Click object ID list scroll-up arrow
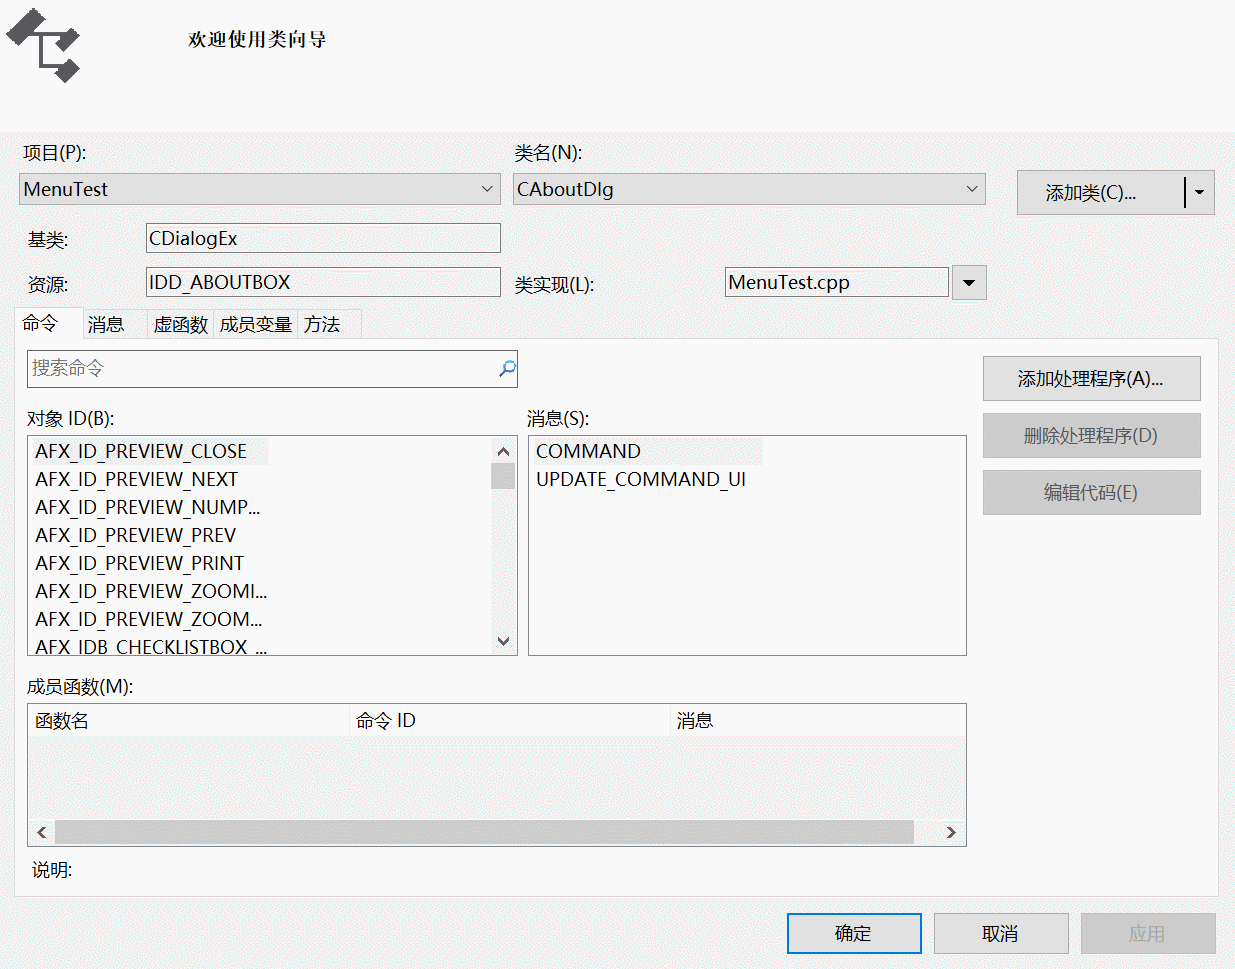1235x969 pixels. point(503,451)
